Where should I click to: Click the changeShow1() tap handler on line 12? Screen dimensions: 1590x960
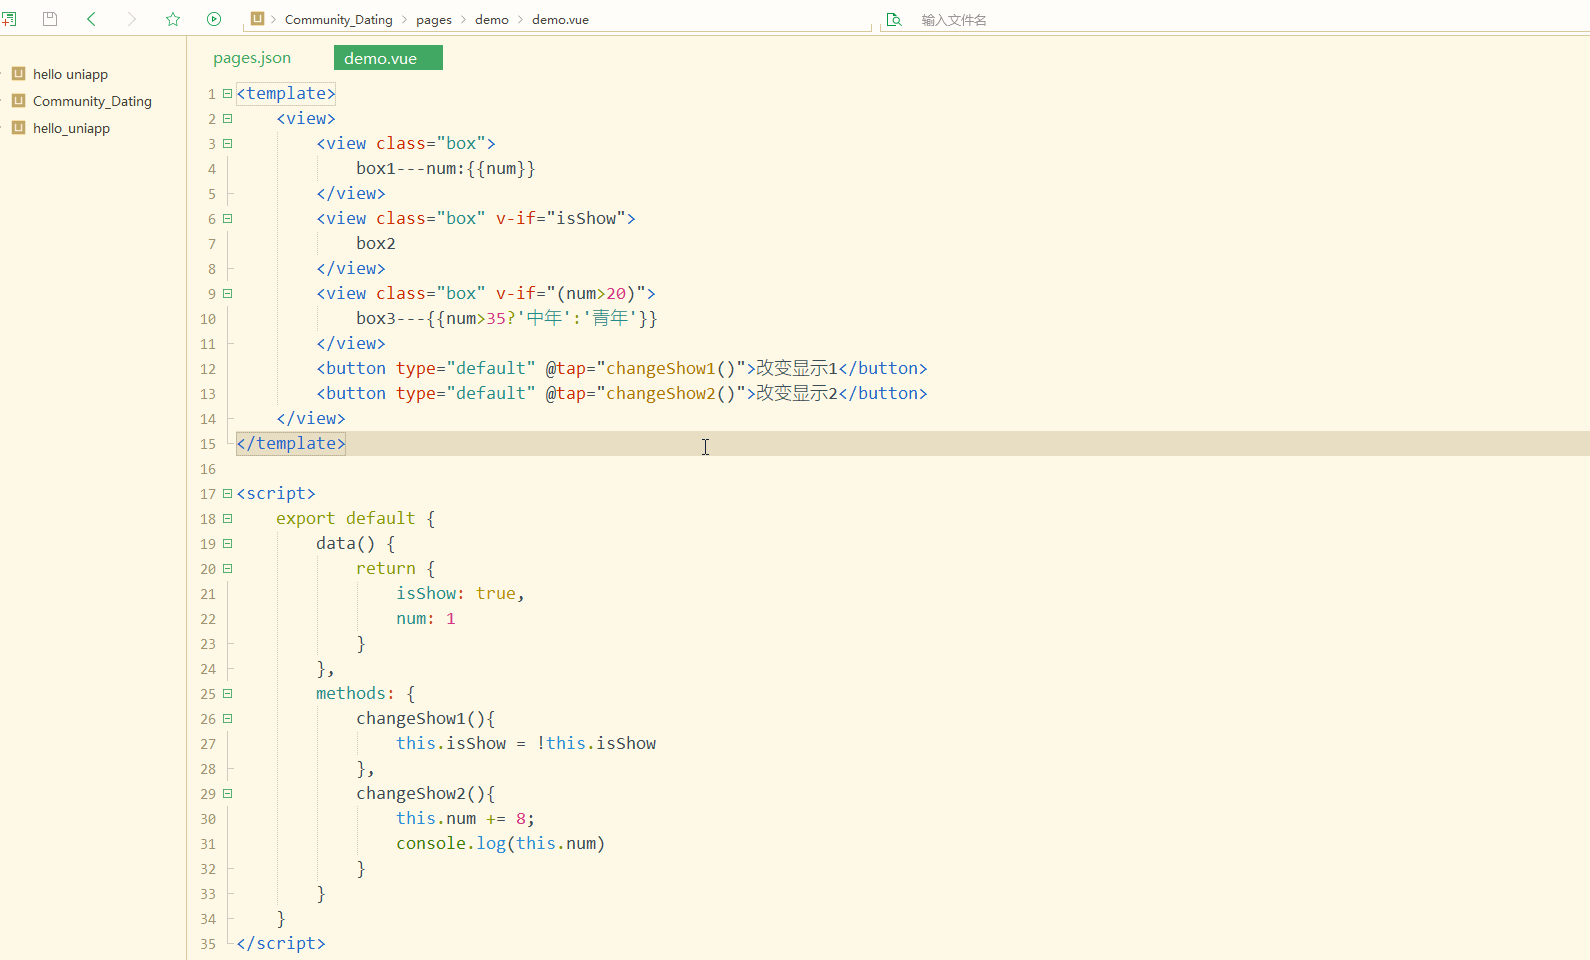click(671, 368)
